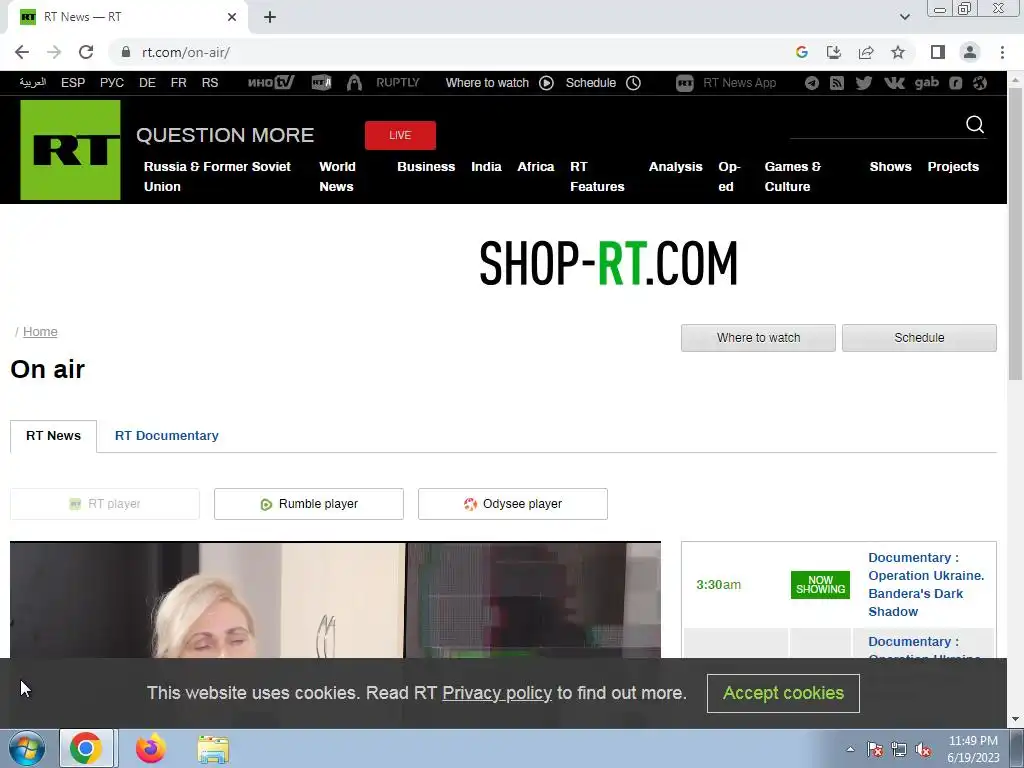Switch to RT Documentary tab
The height and width of the screenshot is (768, 1024).
pos(167,436)
